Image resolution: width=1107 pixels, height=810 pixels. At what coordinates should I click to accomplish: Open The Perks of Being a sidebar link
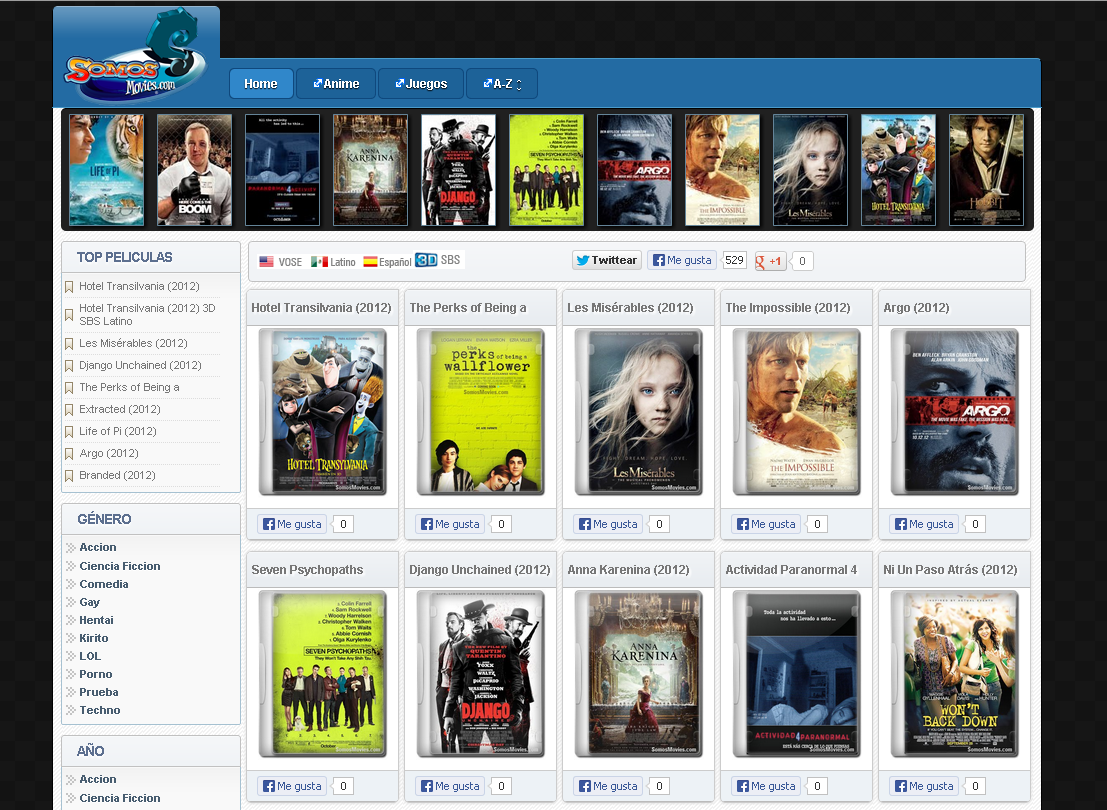[x=129, y=387]
